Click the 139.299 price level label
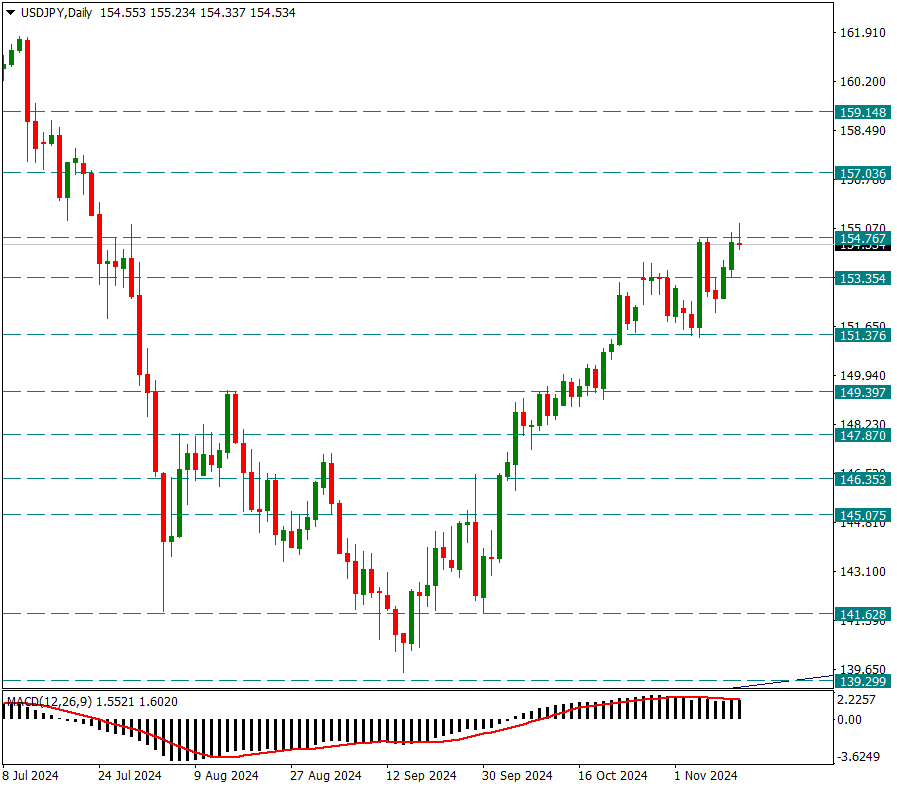This screenshot has height=788, width=897. [x=861, y=680]
